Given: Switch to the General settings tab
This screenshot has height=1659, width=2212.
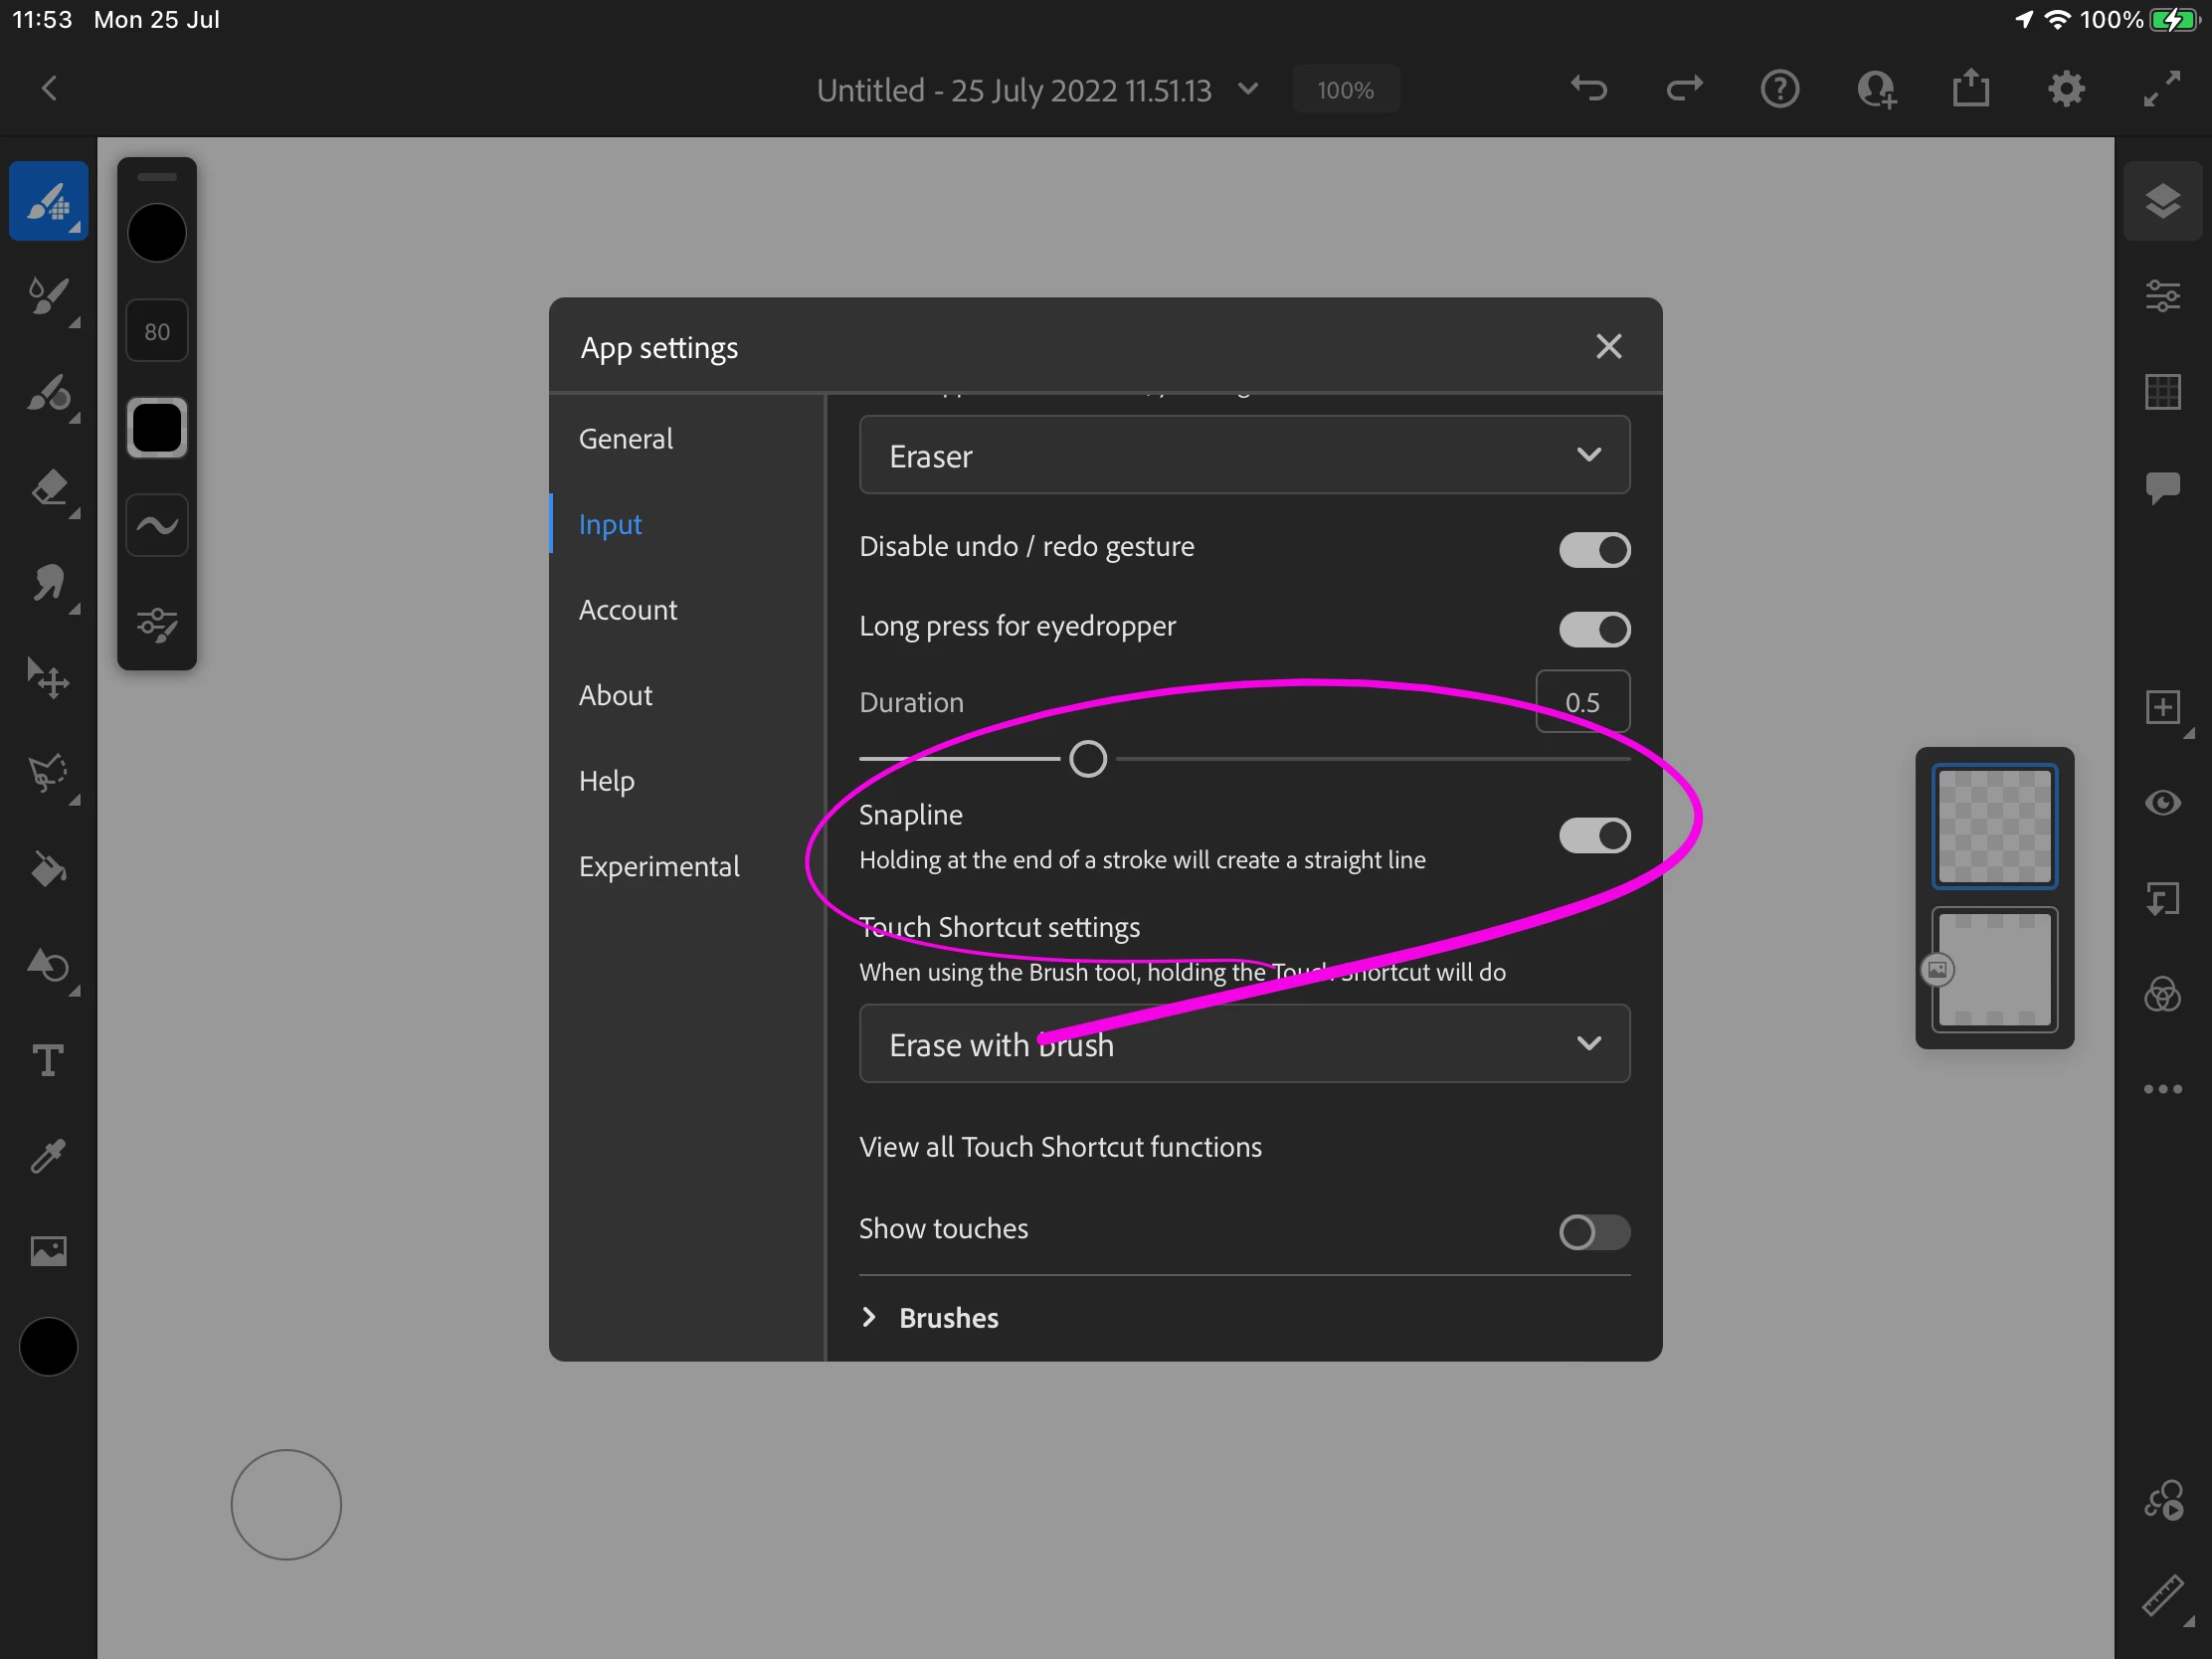Looking at the screenshot, I should (x=626, y=439).
